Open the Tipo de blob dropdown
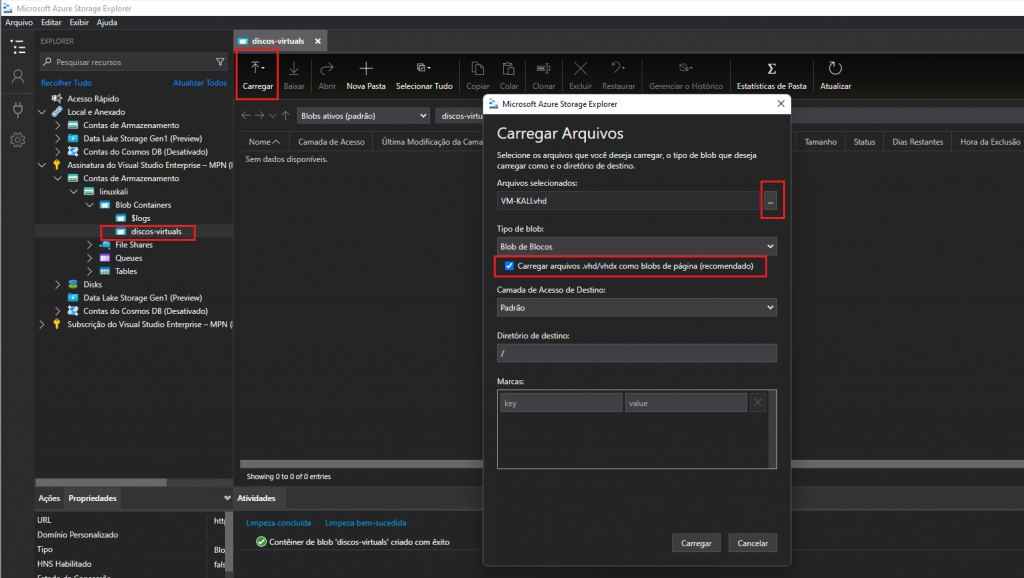Screen dimensions: 1024x578 tap(637, 247)
